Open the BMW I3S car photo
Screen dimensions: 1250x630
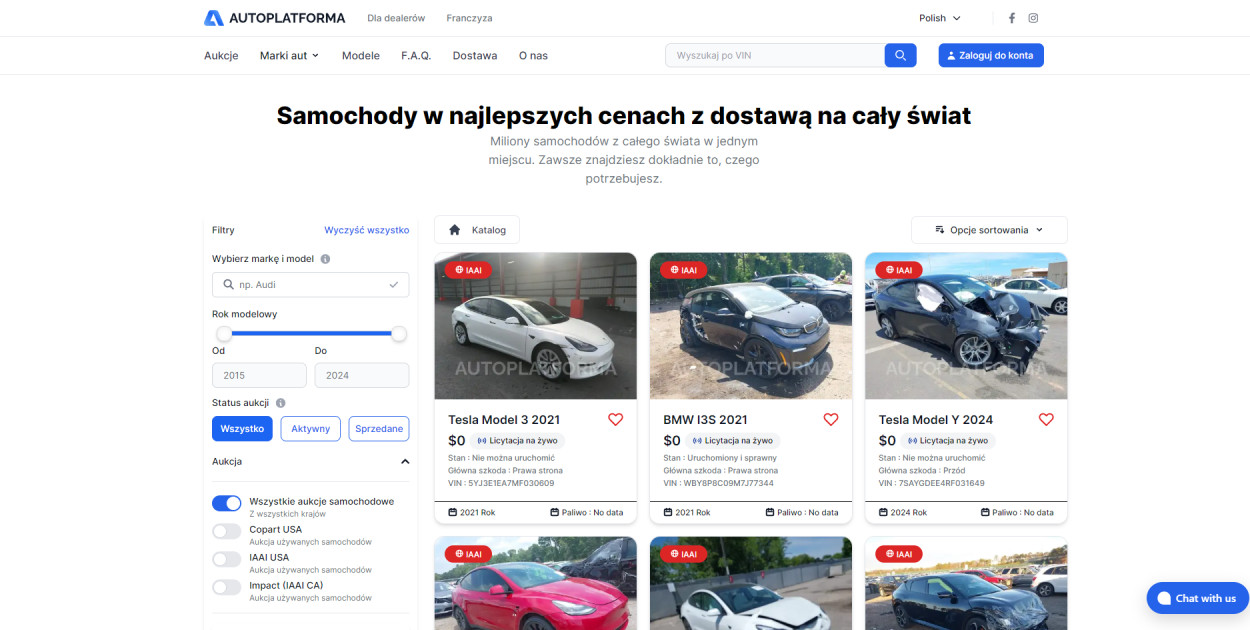click(751, 326)
